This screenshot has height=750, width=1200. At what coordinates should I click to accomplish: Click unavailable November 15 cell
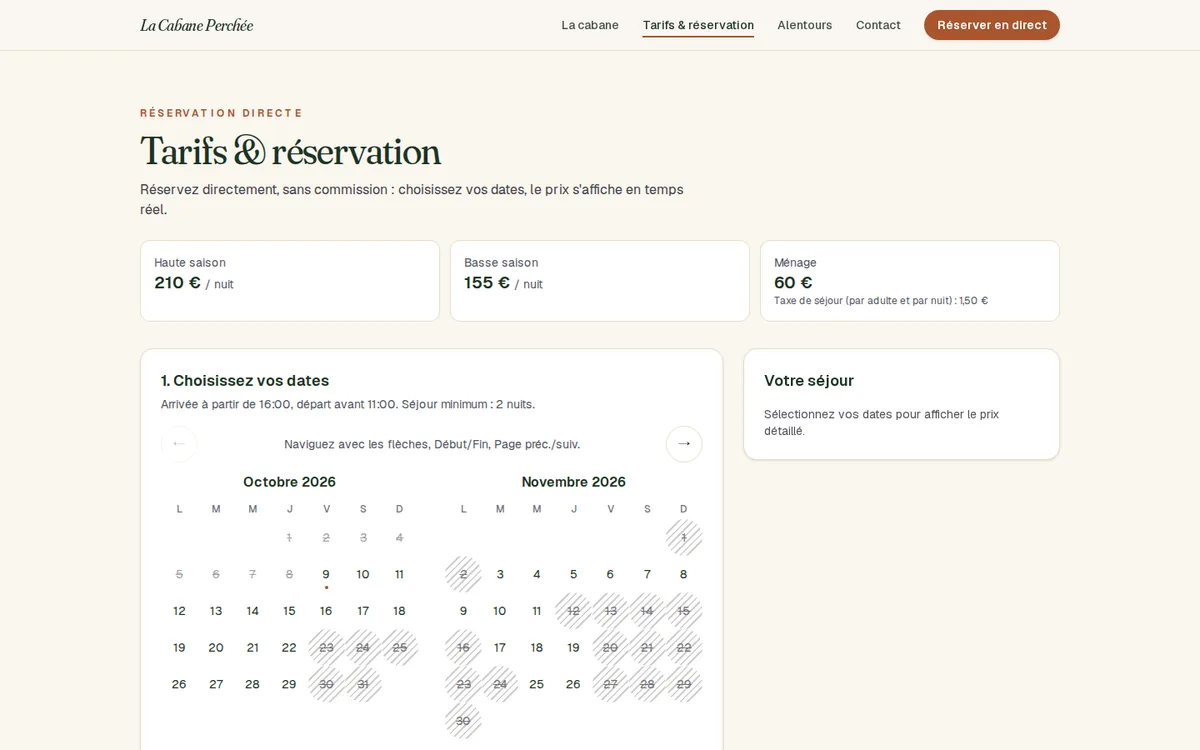pyautogui.click(x=684, y=611)
